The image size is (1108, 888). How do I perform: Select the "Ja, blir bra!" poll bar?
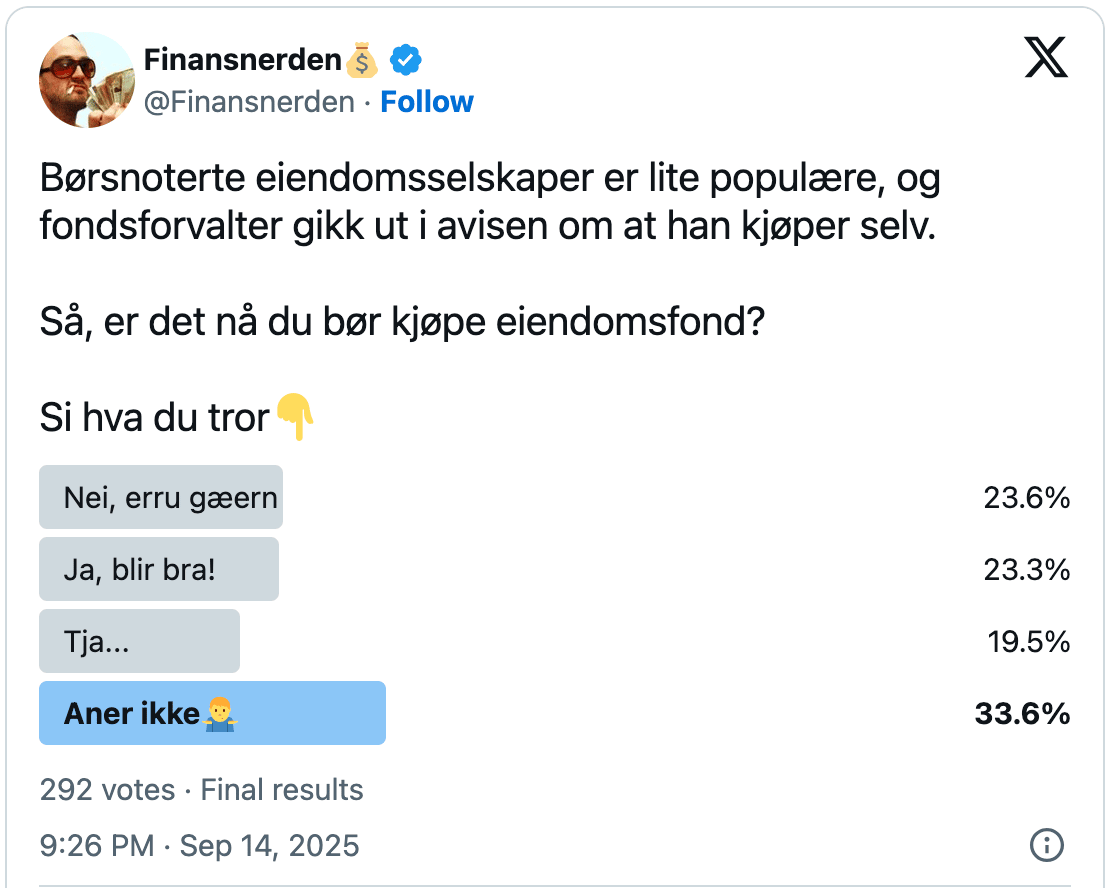(159, 569)
